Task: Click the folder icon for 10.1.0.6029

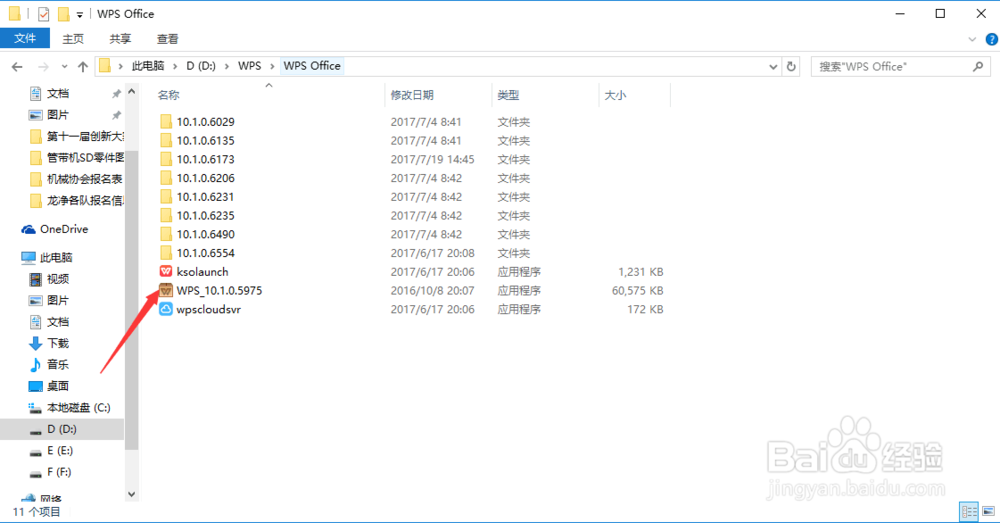Action: point(166,122)
